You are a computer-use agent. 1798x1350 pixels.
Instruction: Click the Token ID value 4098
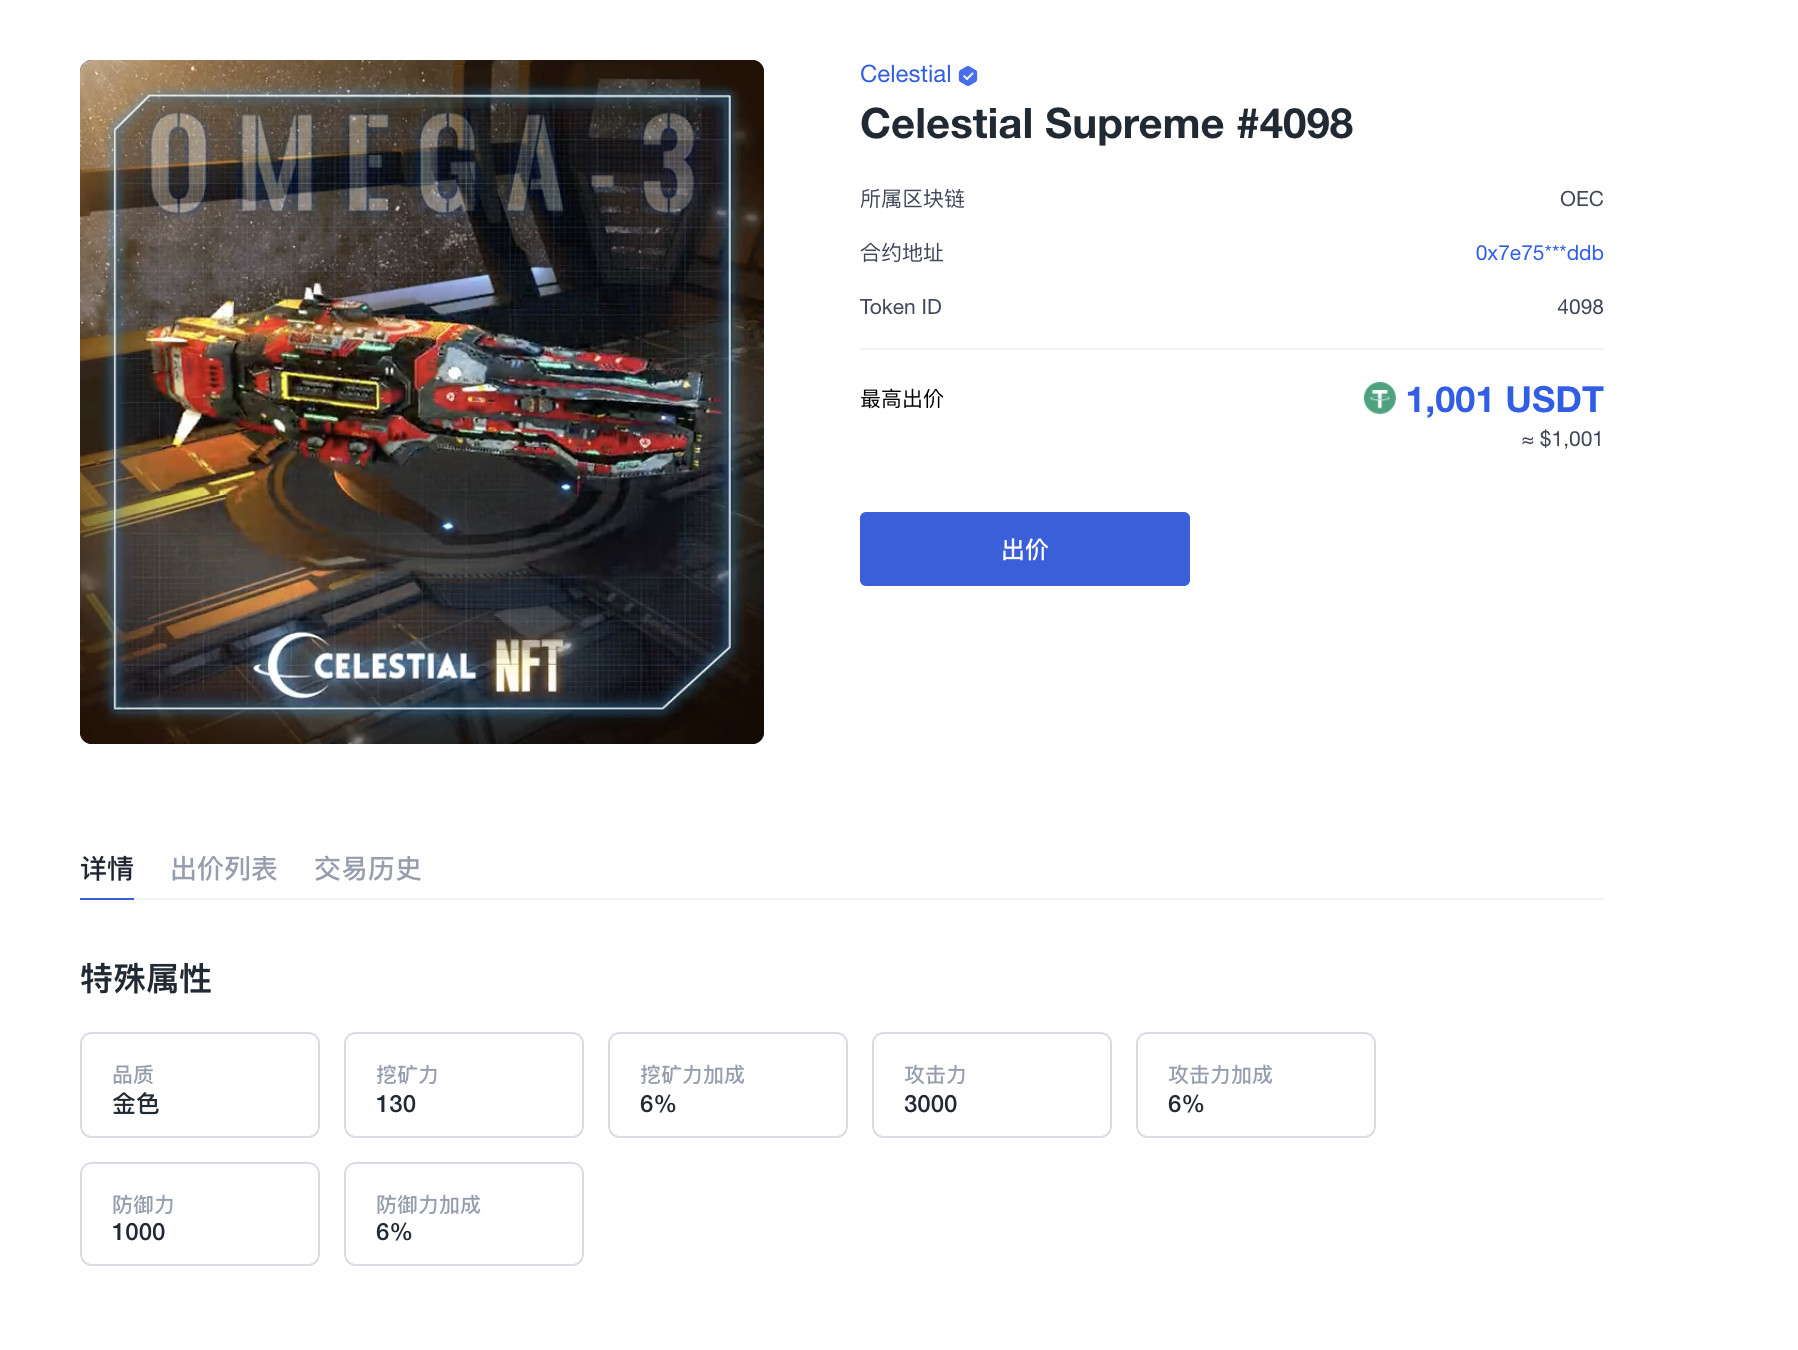[1580, 307]
